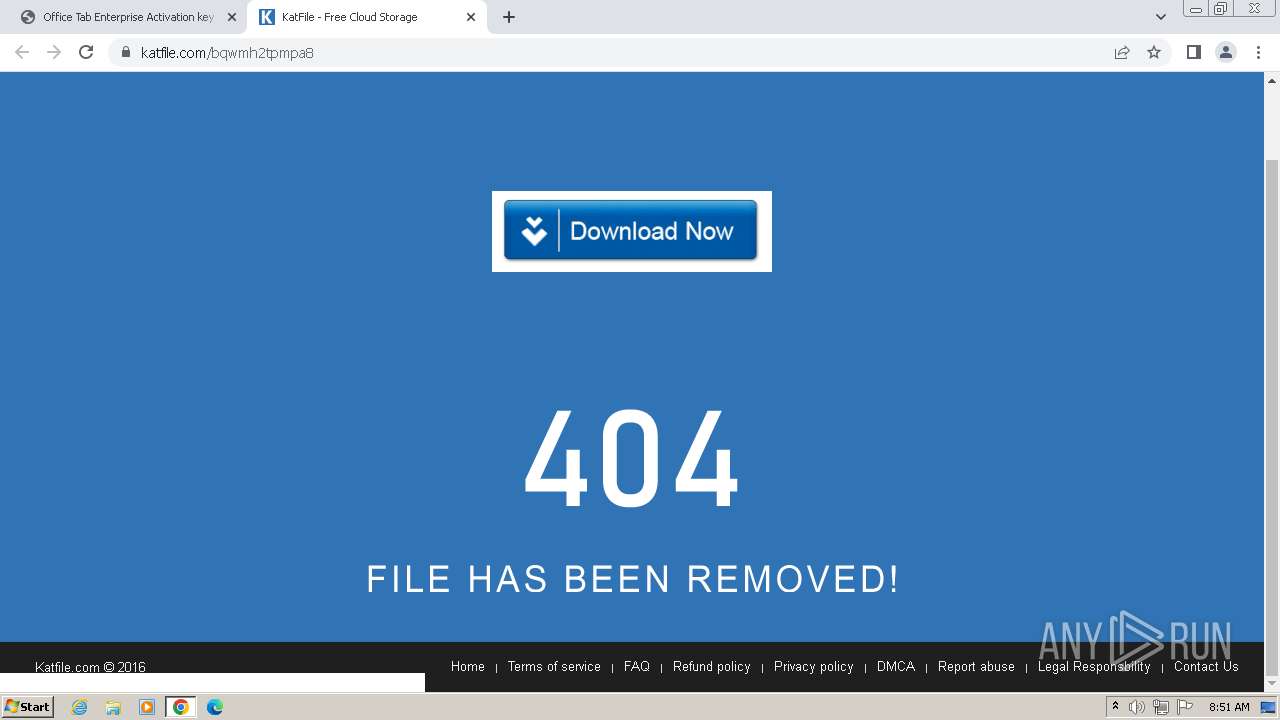Switch to Office Tab Enterprise Activation tab
The height and width of the screenshot is (720, 1280).
(x=127, y=17)
